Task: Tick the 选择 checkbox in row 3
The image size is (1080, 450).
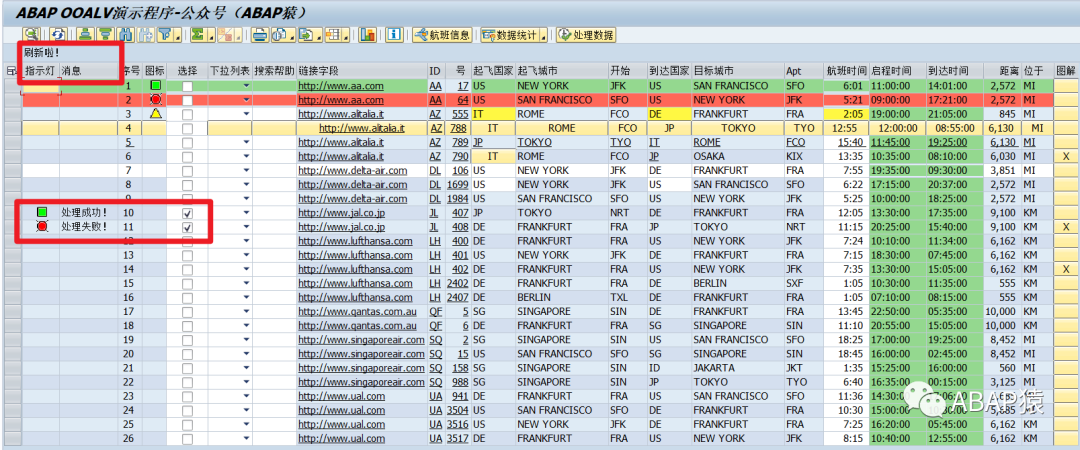Action: [187, 114]
